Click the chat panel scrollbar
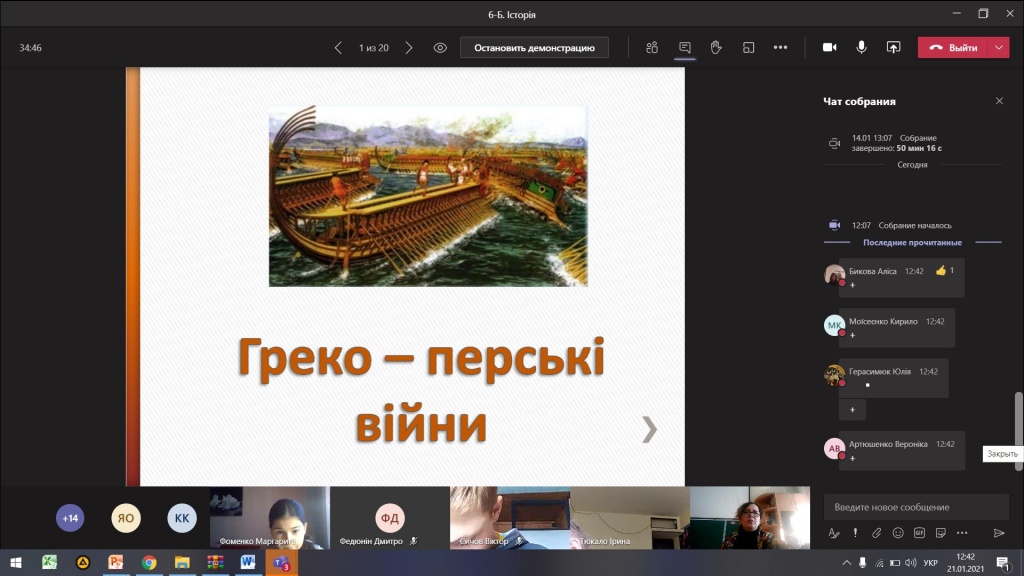Image resolution: width=1024 pixels, height=576 pixels. (1019, 430)
